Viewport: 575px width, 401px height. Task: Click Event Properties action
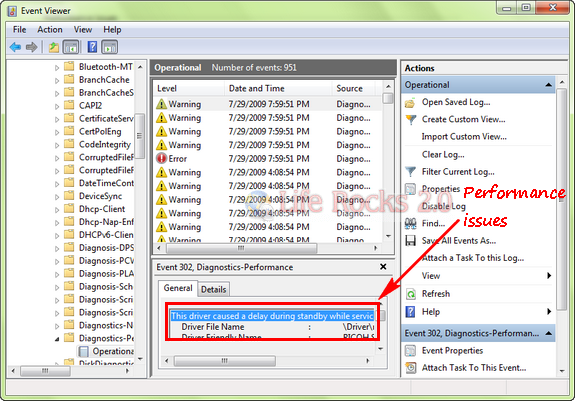point(452,351)
